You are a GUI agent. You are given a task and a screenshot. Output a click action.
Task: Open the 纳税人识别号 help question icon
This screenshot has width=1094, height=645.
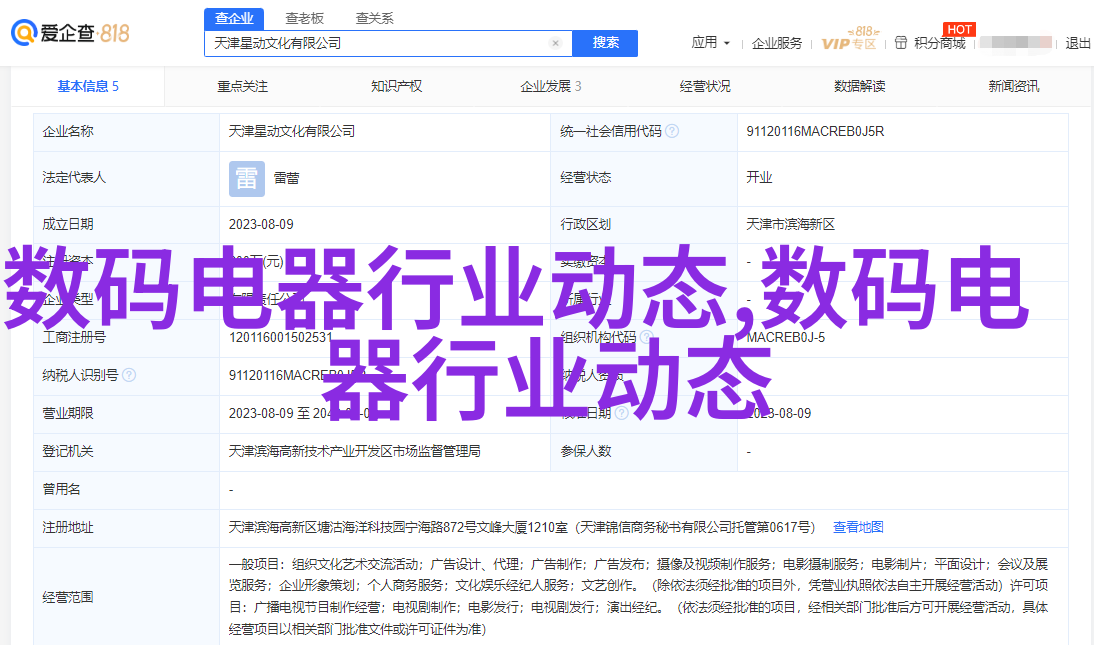[129, 375]
